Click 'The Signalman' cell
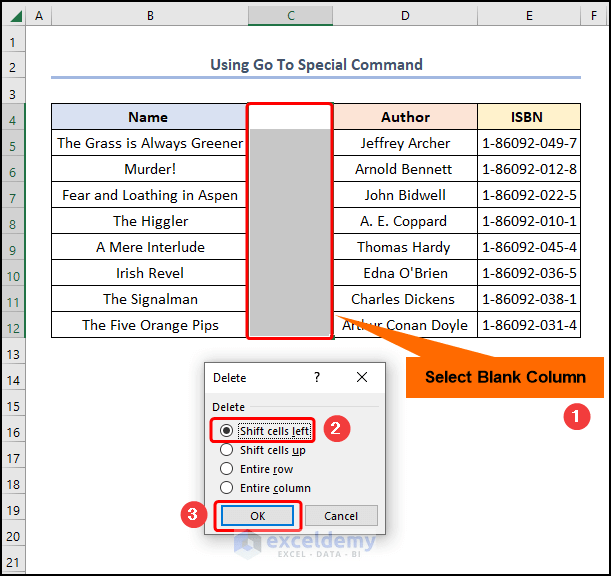The height and width of the screenshot is (576, 611). (148, 299)
